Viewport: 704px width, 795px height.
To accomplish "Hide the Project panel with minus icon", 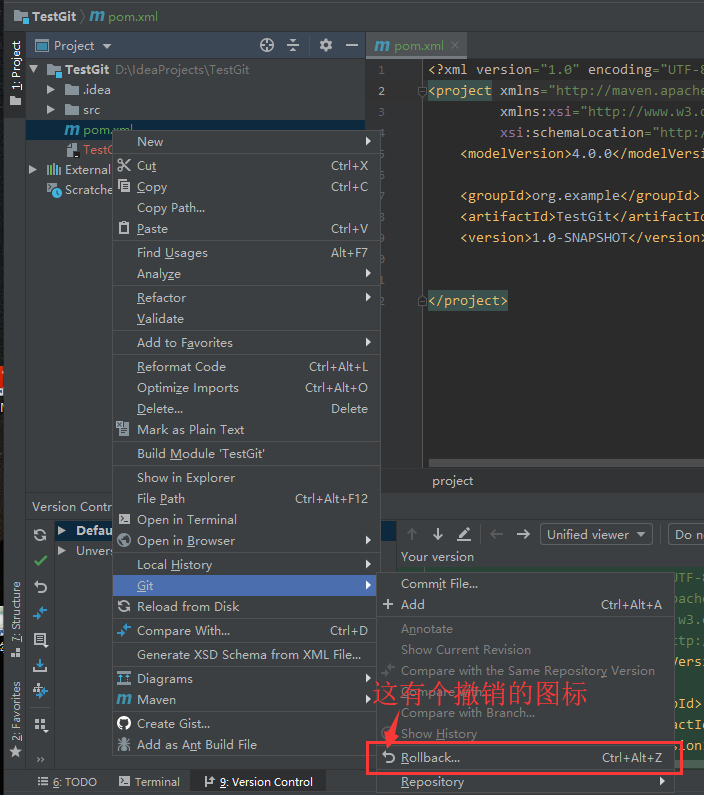I will 352,45.
